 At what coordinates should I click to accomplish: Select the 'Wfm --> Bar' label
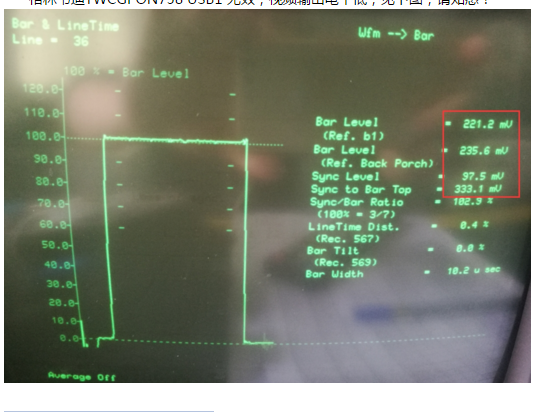coord(396,34)
